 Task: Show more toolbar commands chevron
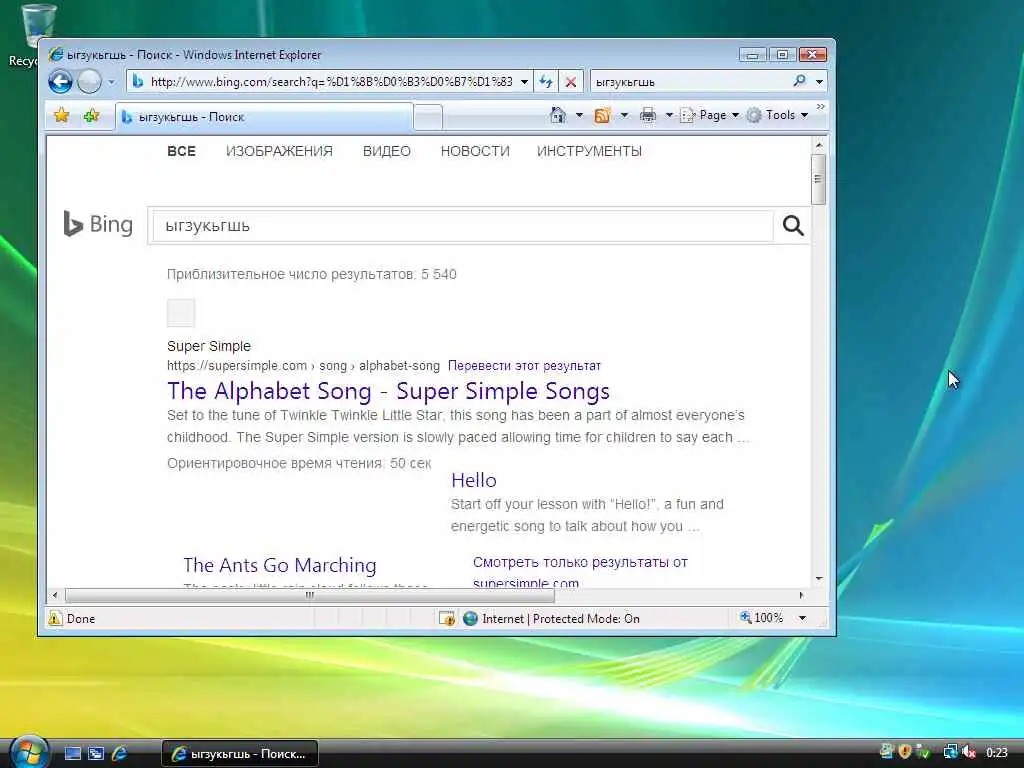[x=821, y=106]
